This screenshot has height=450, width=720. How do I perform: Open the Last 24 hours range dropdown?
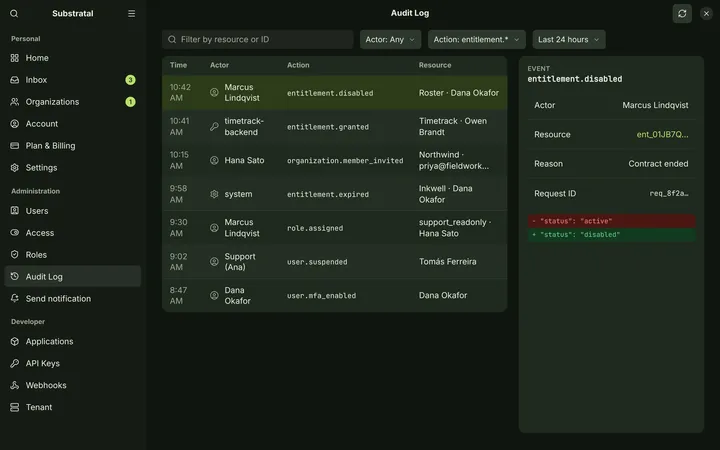point(568,39)
